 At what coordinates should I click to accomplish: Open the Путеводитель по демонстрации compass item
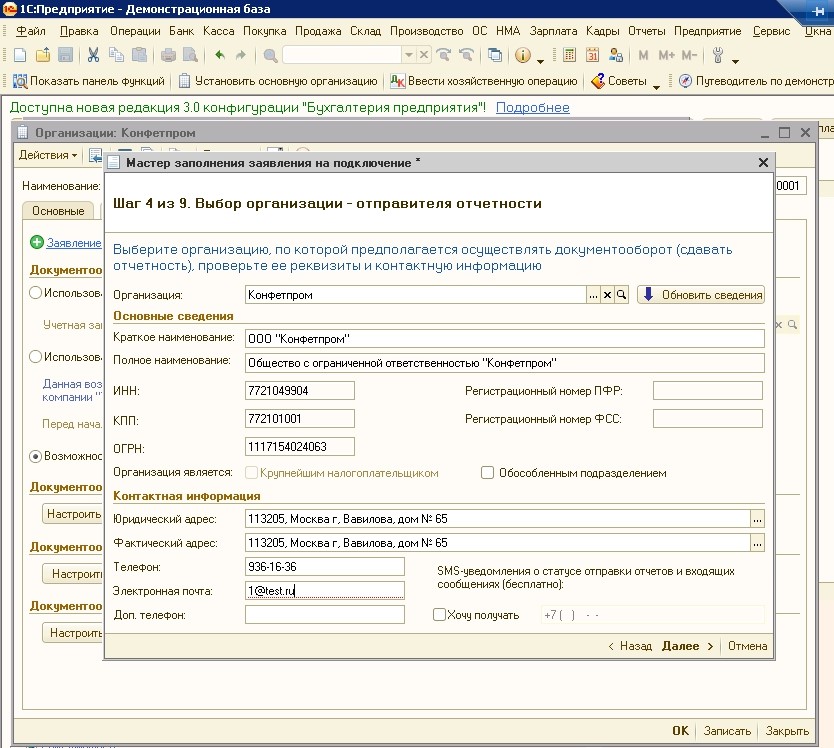coord(756,81)
